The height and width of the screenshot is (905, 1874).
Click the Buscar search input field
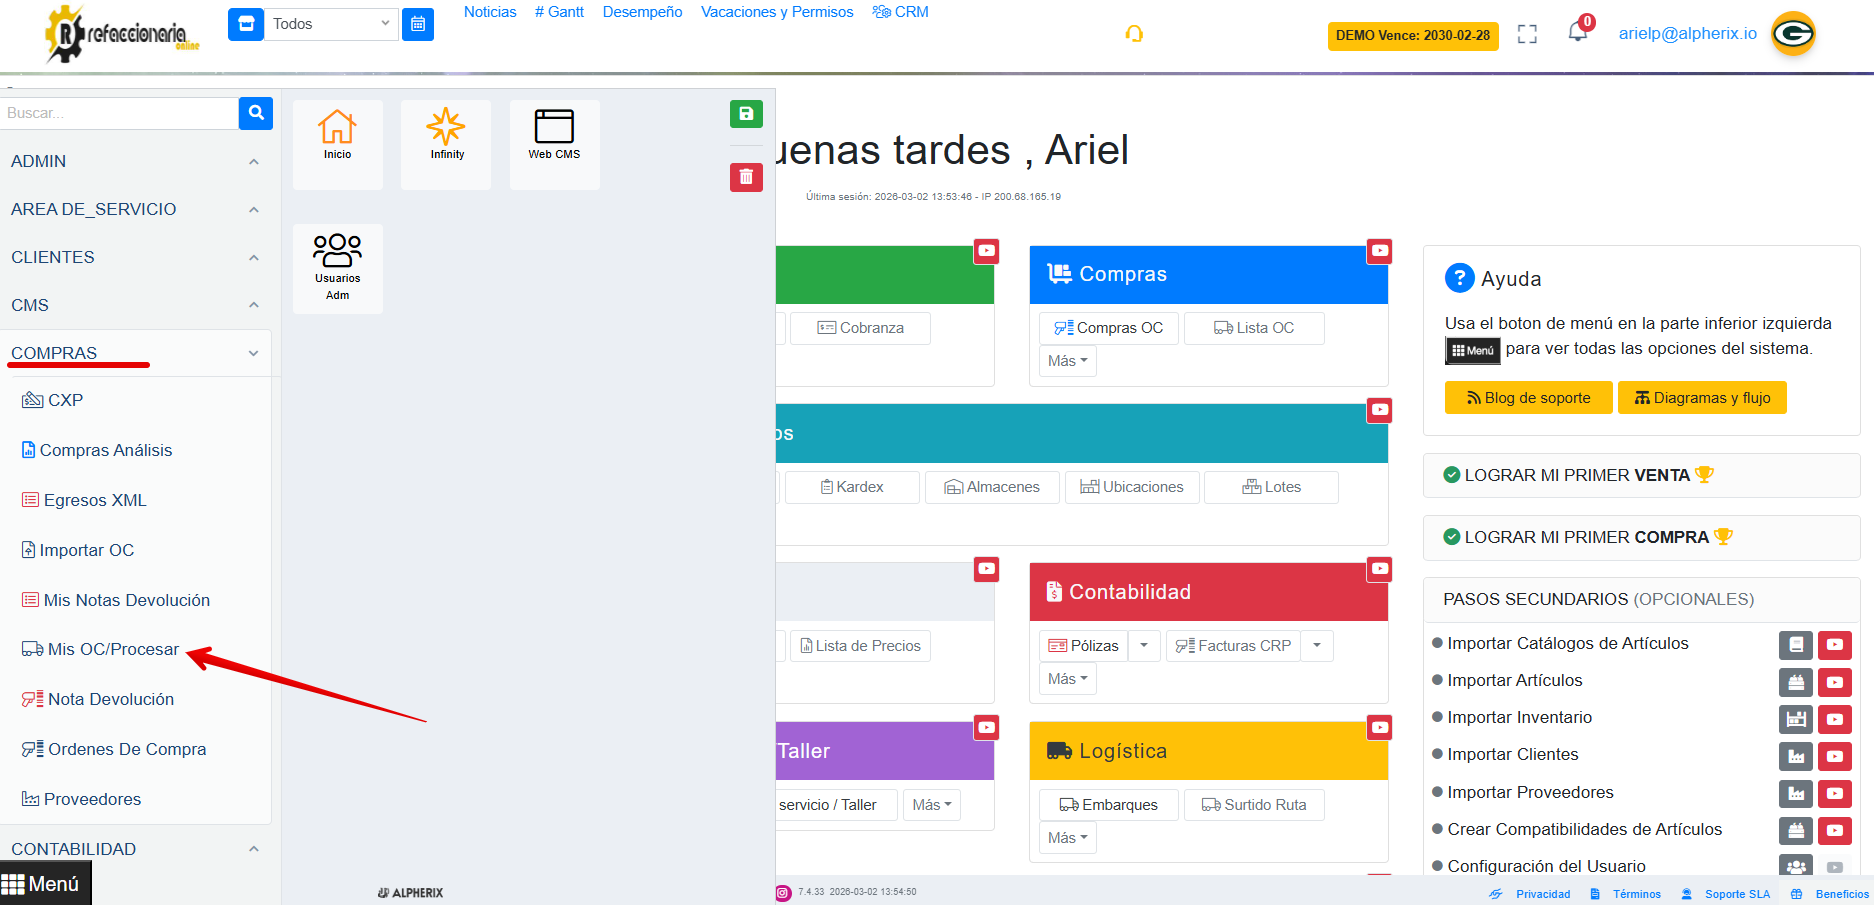(119, 113)
